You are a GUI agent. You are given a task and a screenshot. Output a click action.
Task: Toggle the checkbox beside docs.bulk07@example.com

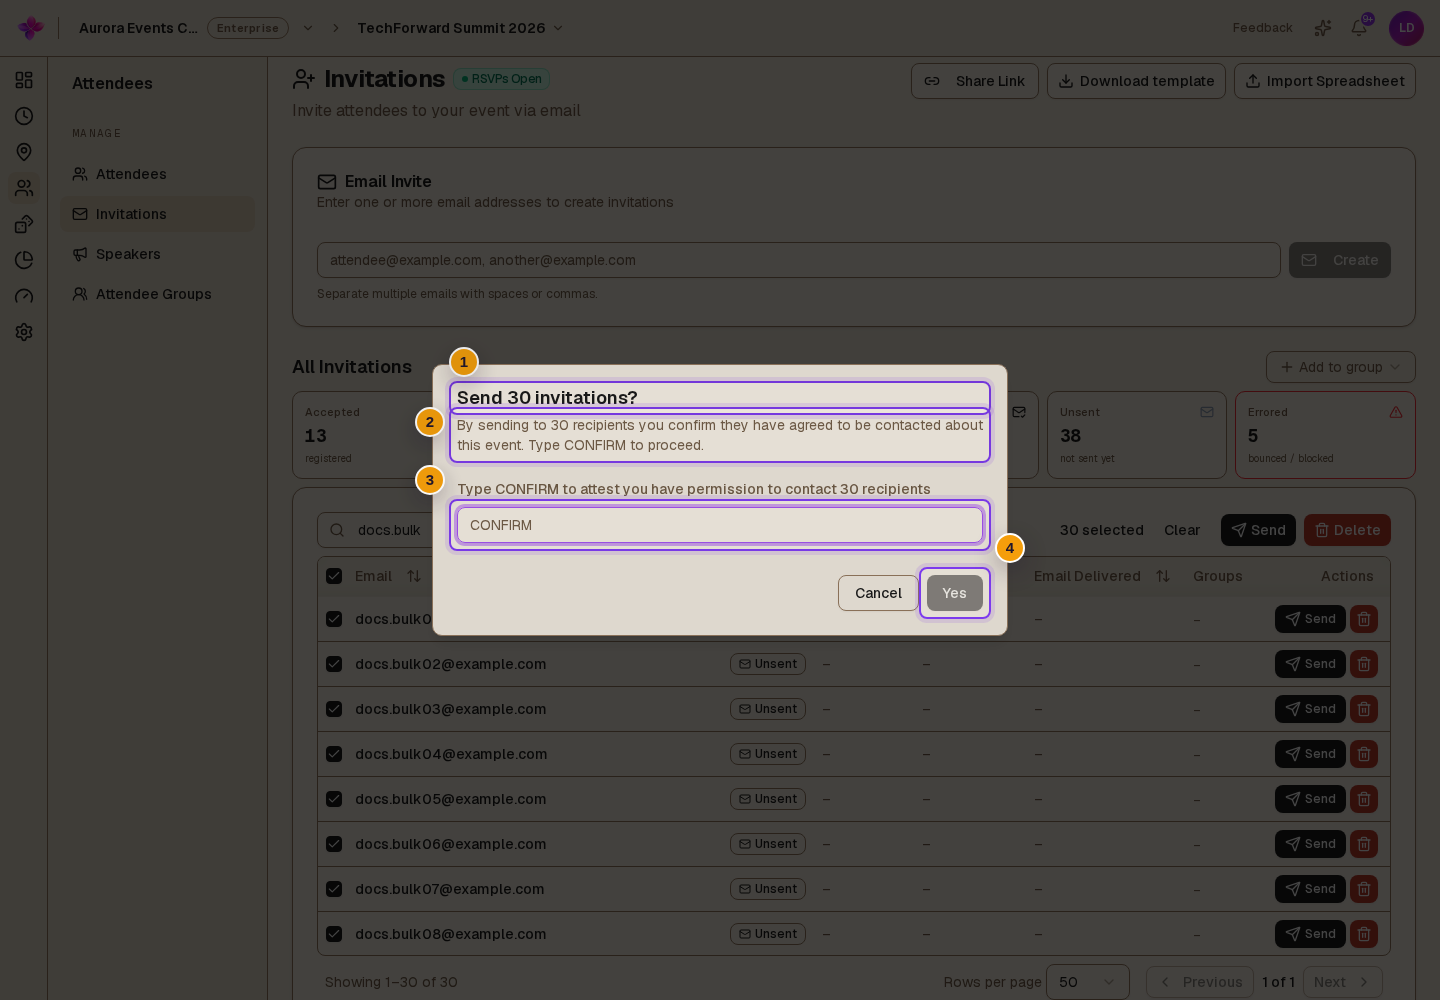[x=334, y=889]
